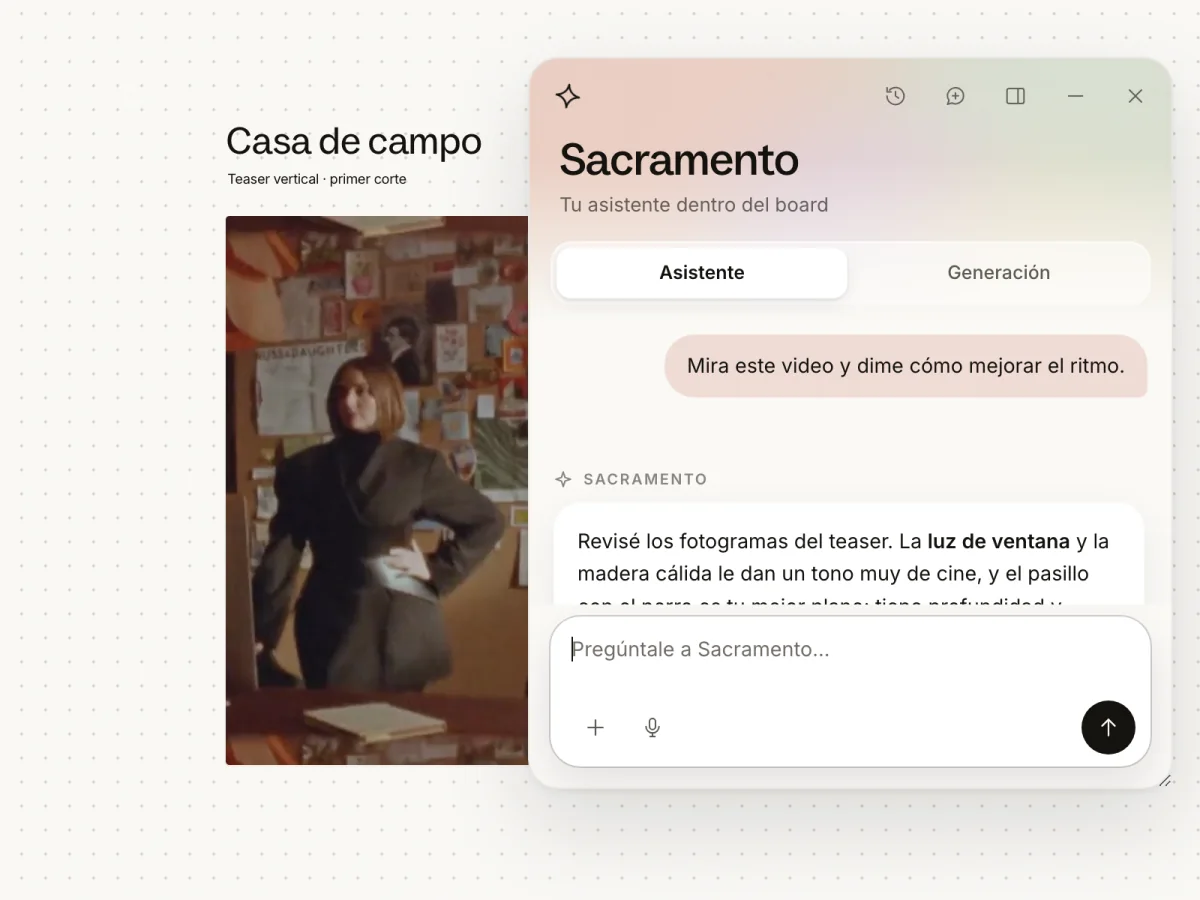Screen dimensions: 1200x900
Task: Click the SACRAMENTO response label
Action: point(645,479)
